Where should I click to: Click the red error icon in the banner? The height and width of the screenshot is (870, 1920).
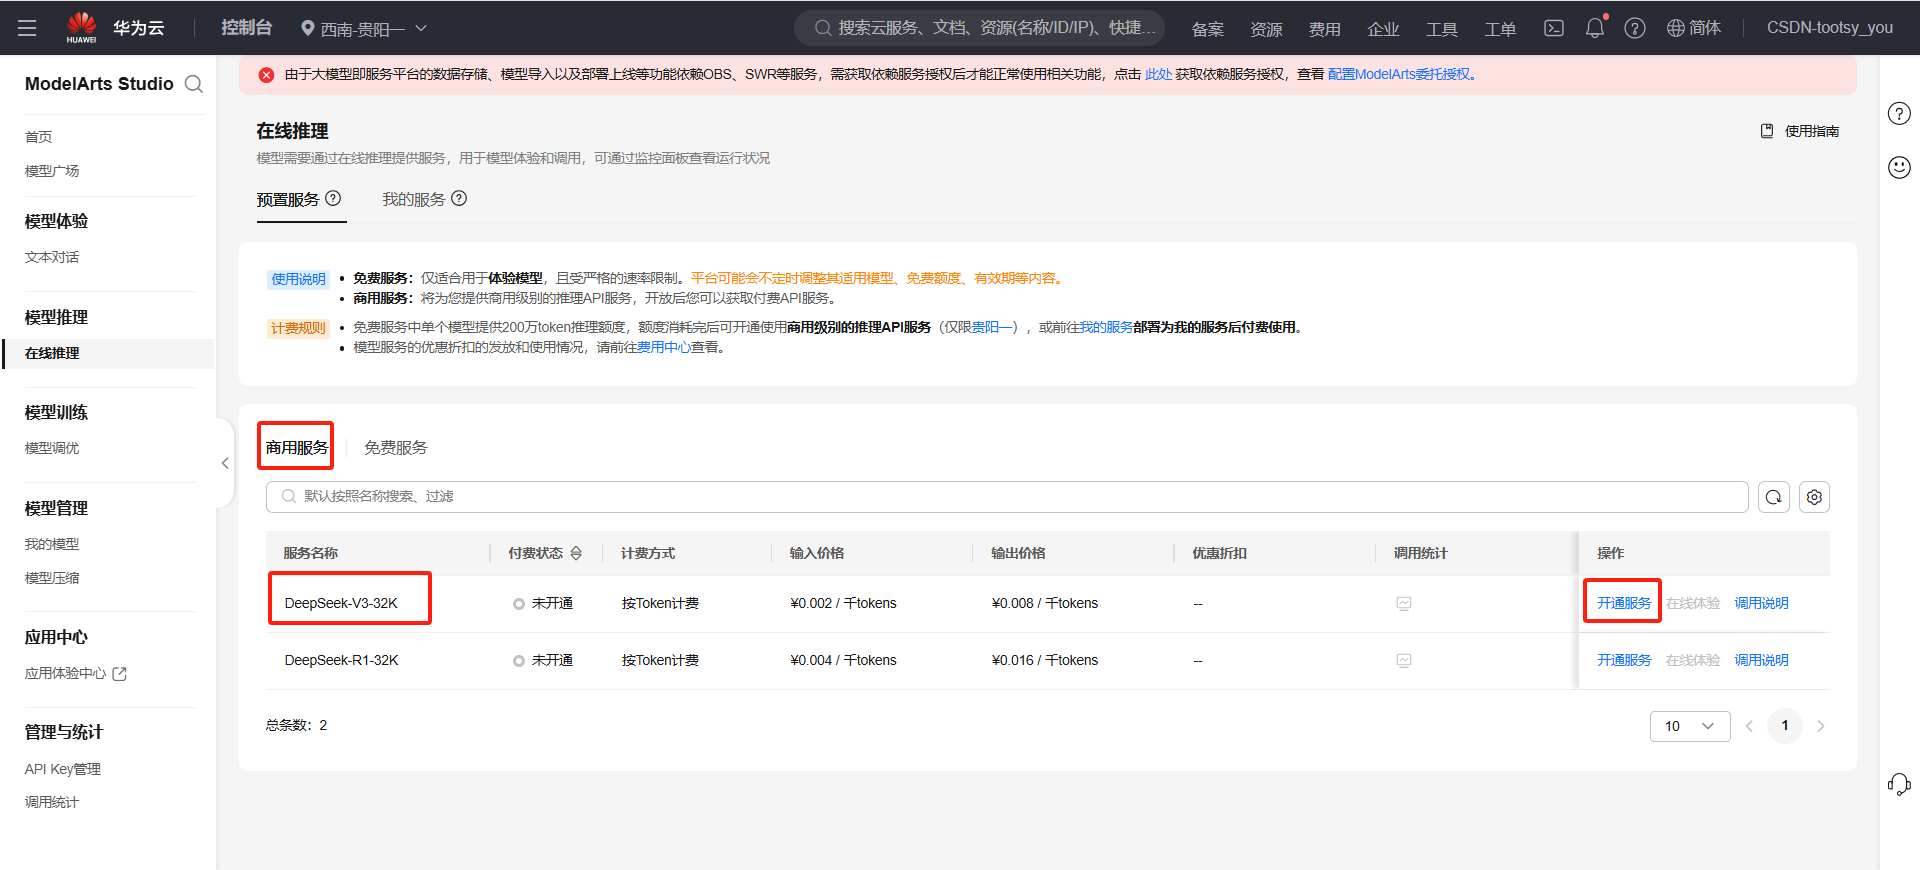pyautogui.click(x=266, y=75)
